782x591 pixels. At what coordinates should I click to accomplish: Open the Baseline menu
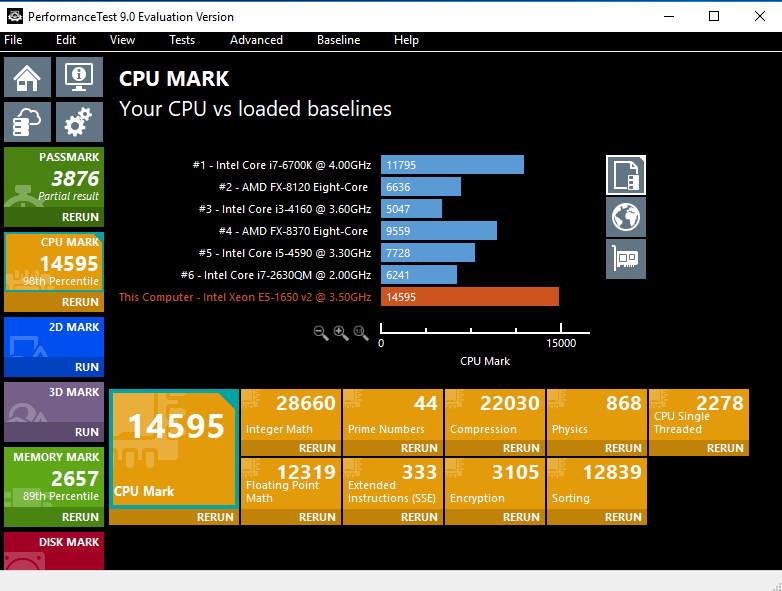338,40
